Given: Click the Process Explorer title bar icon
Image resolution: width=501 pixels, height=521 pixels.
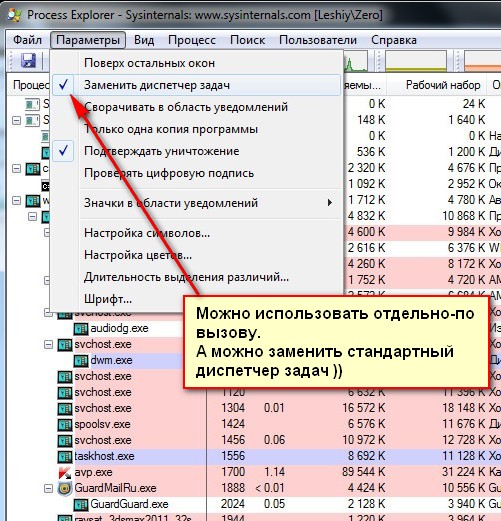Looking at the screenshot, I should click(x=15, y=15).
